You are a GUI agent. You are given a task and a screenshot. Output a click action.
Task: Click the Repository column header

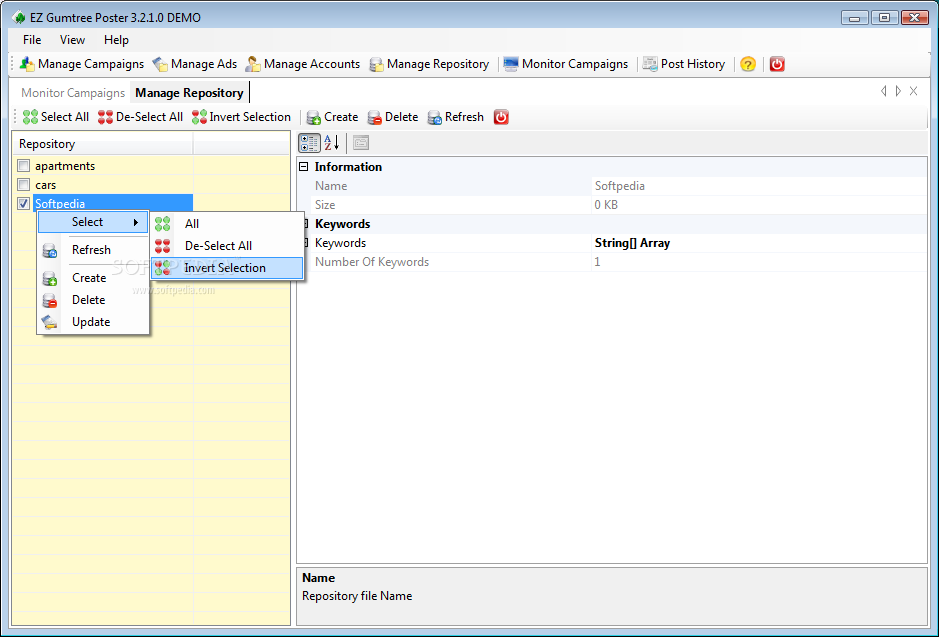pos(102,144)
